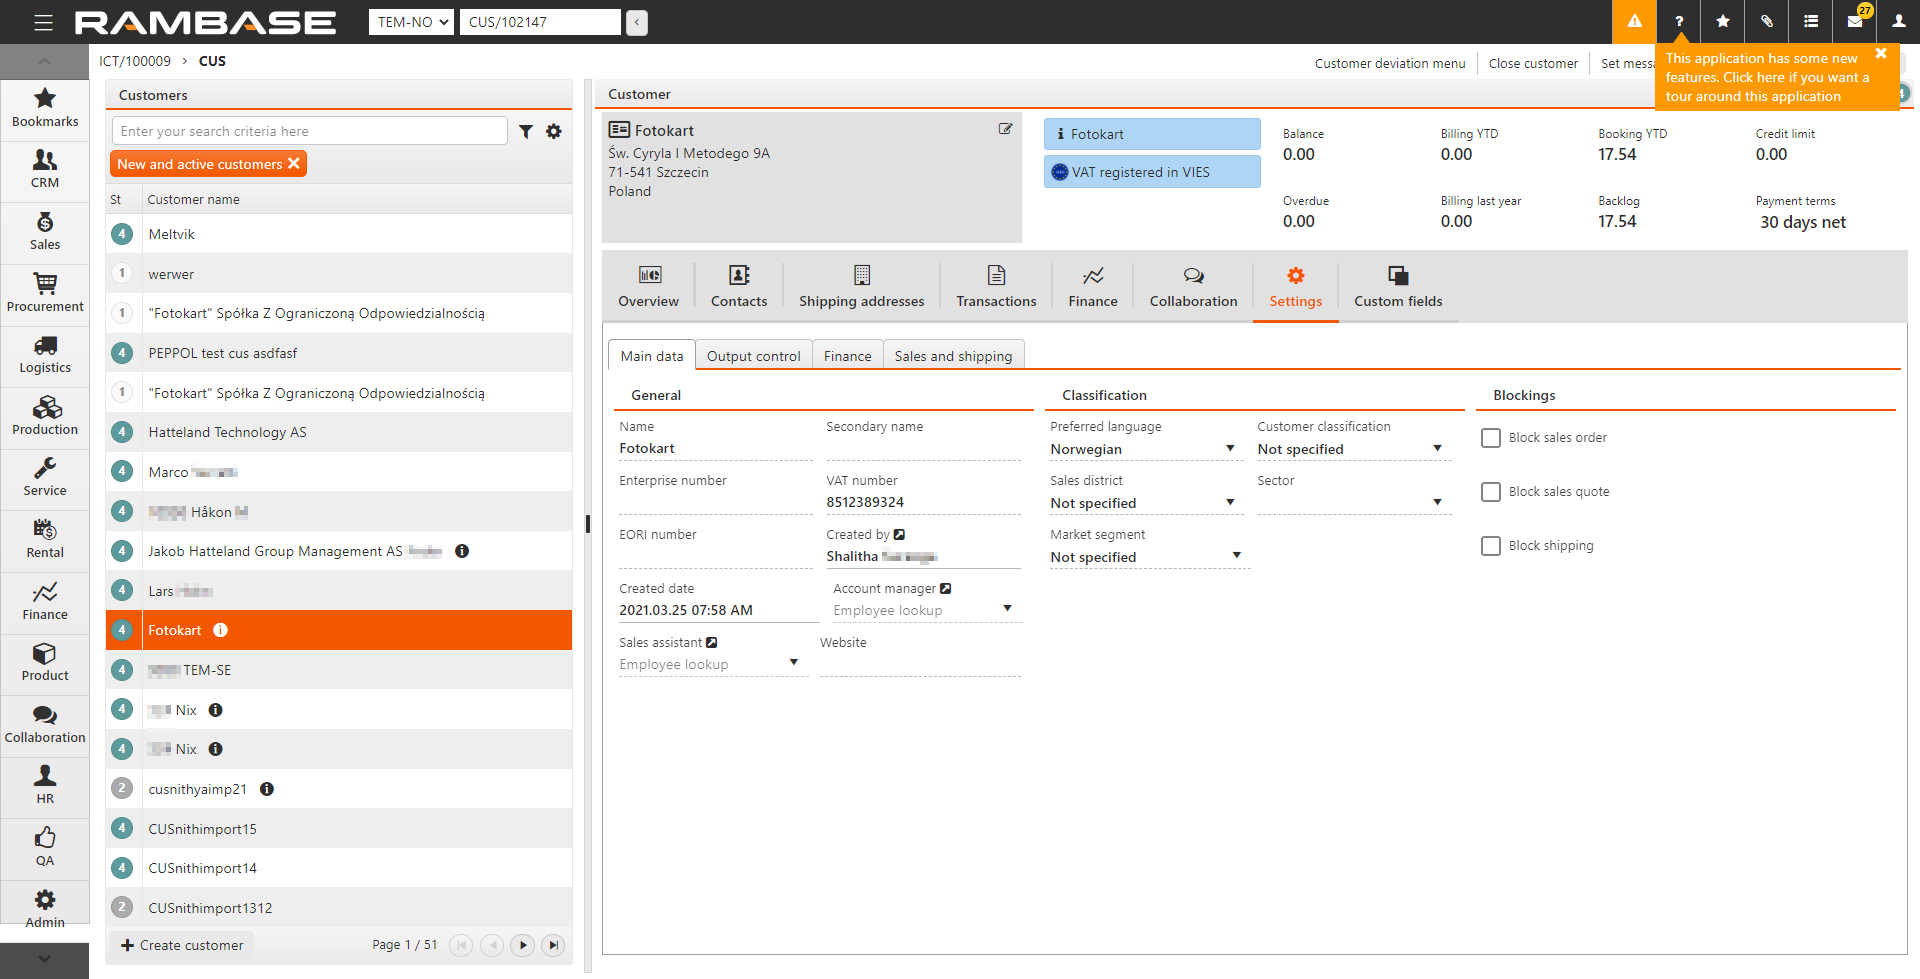Open the TEM-NO company selector
Screen dimensions: 1920x979
[x=411, y=22]
